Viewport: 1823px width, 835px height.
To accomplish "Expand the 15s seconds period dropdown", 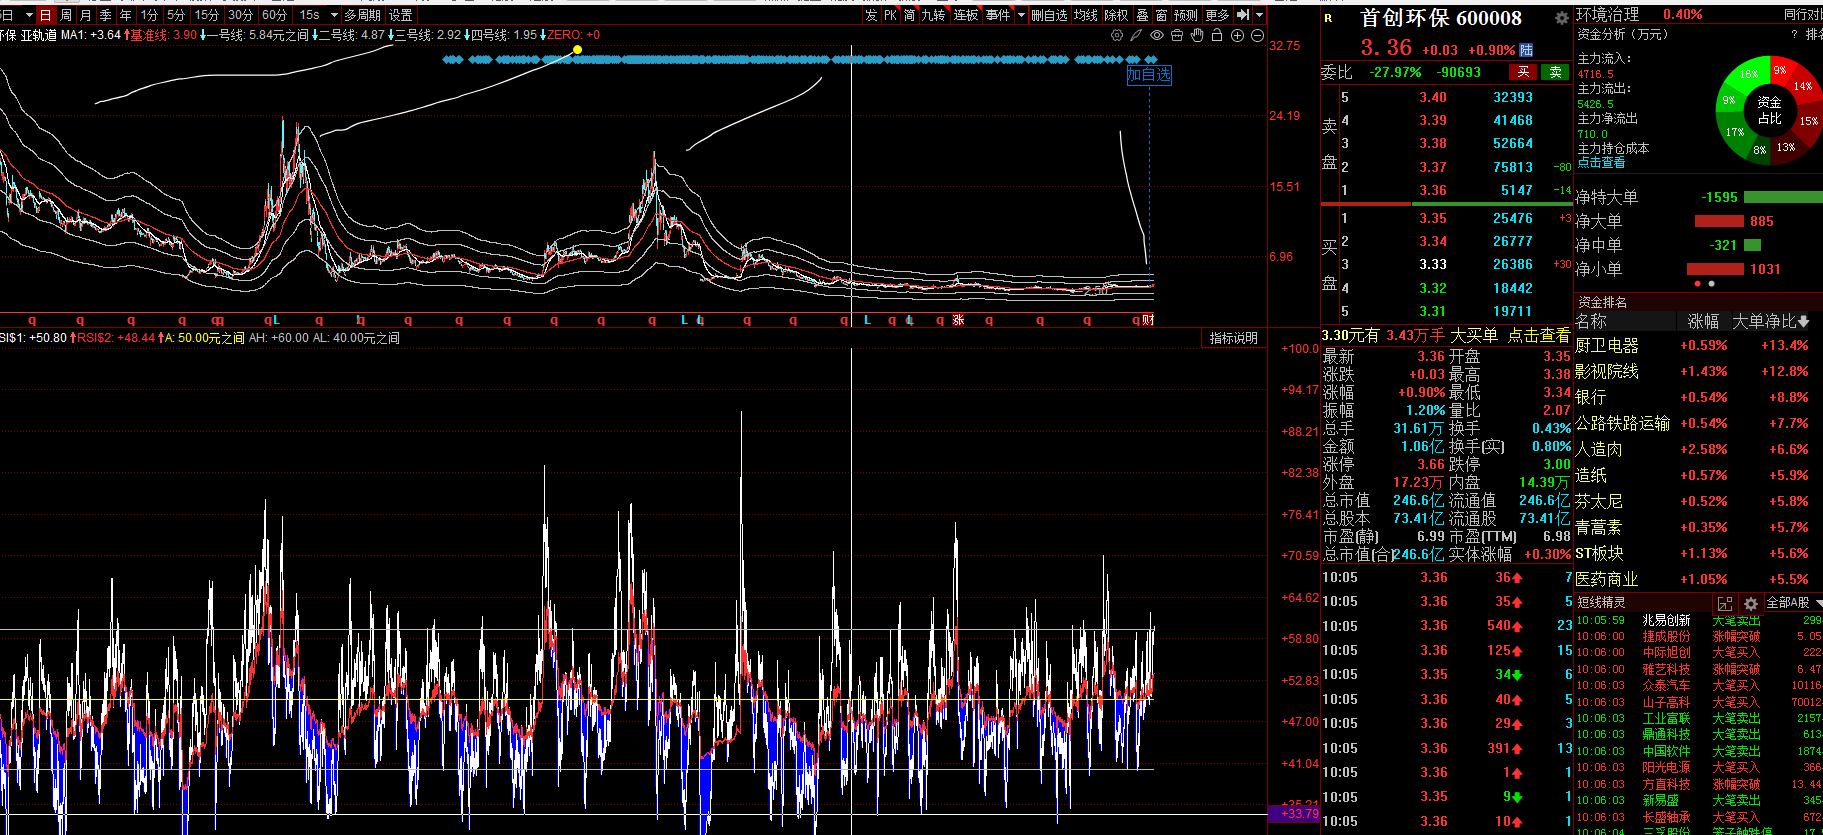I will pyautogui.click(x=334, y=15).
